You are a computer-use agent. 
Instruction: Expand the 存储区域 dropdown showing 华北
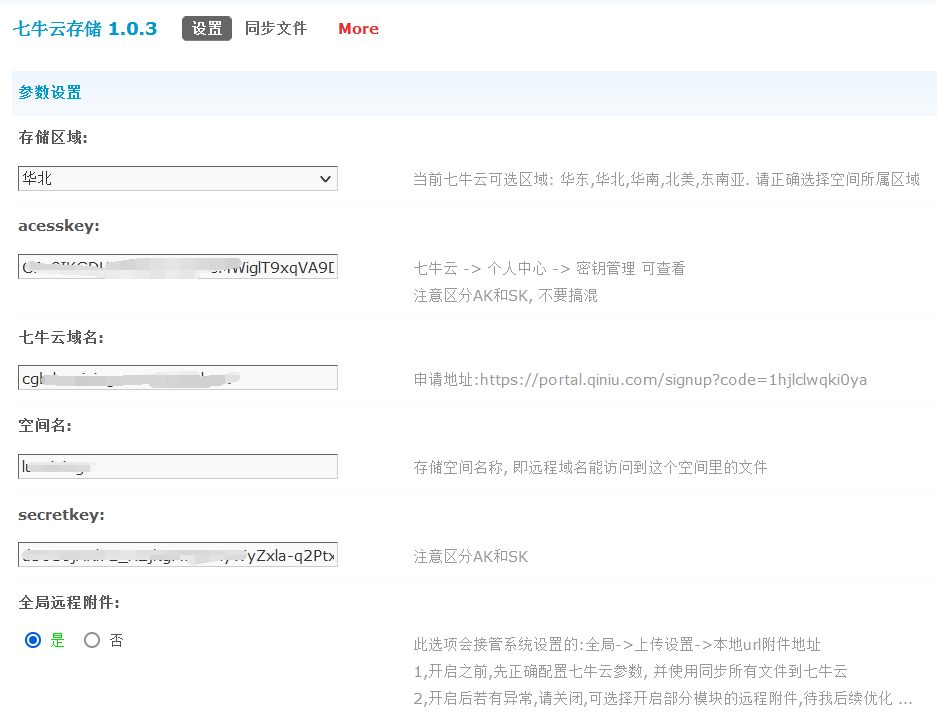point(177,179)
